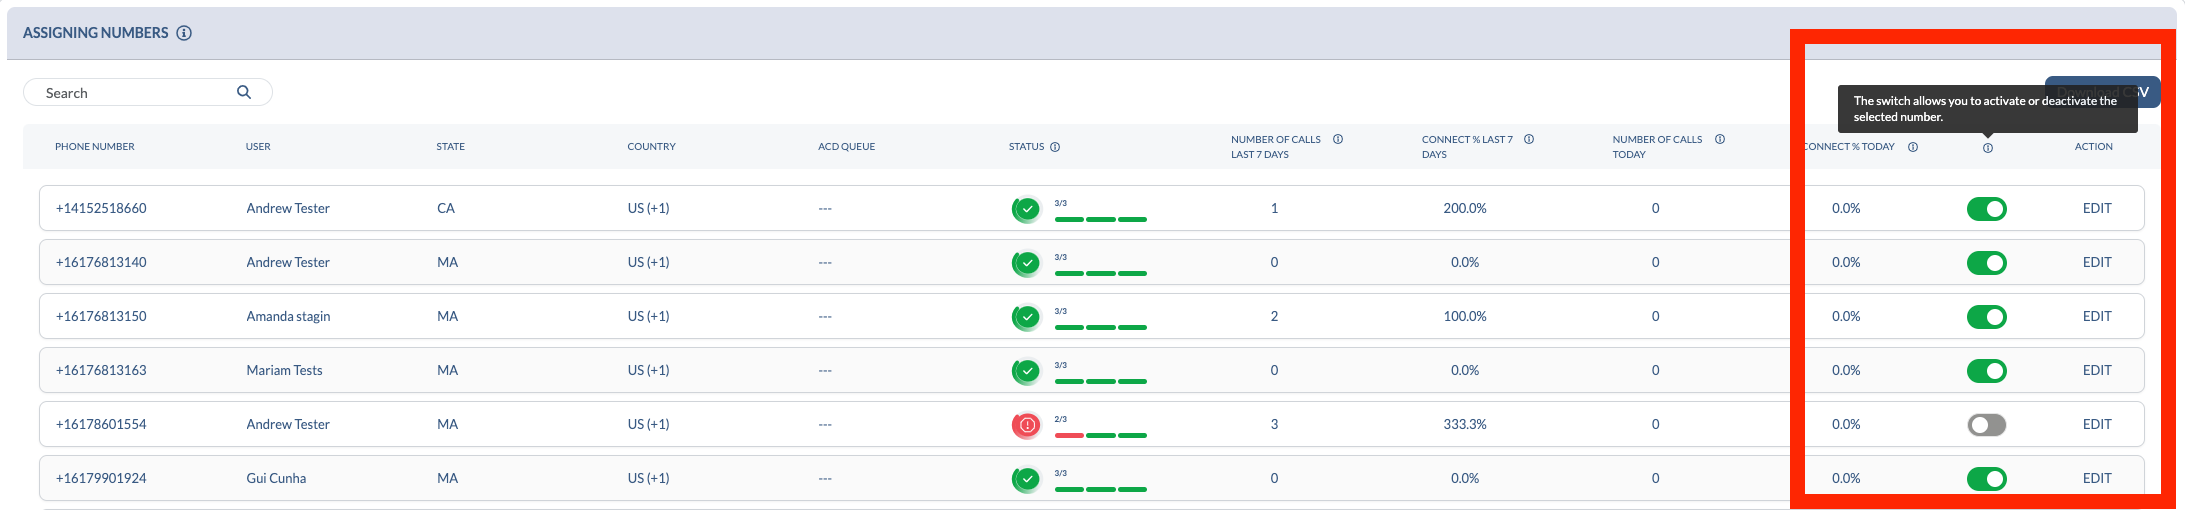Click user Mariam Tests
The image size is (2186, 510).
[x=284, y=370]
